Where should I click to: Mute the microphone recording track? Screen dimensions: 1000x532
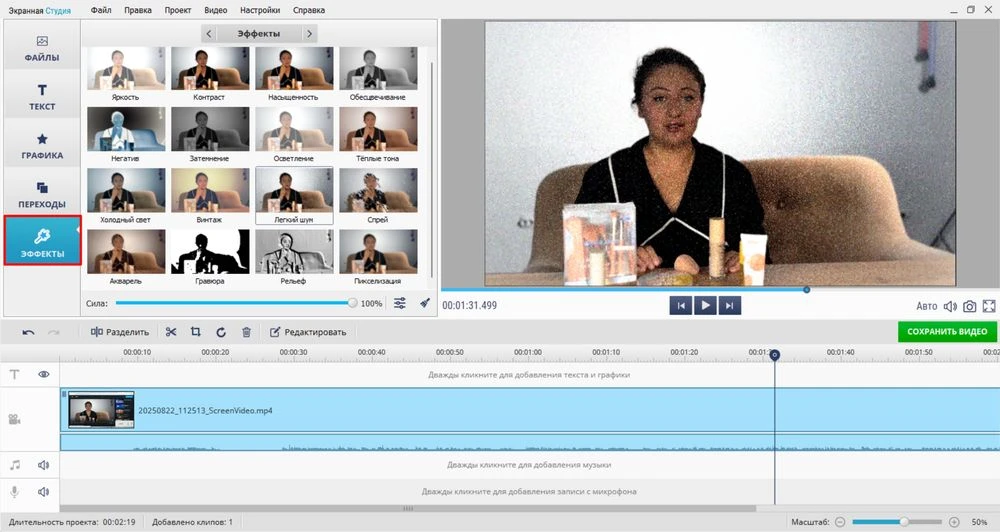tap(44, 492)
